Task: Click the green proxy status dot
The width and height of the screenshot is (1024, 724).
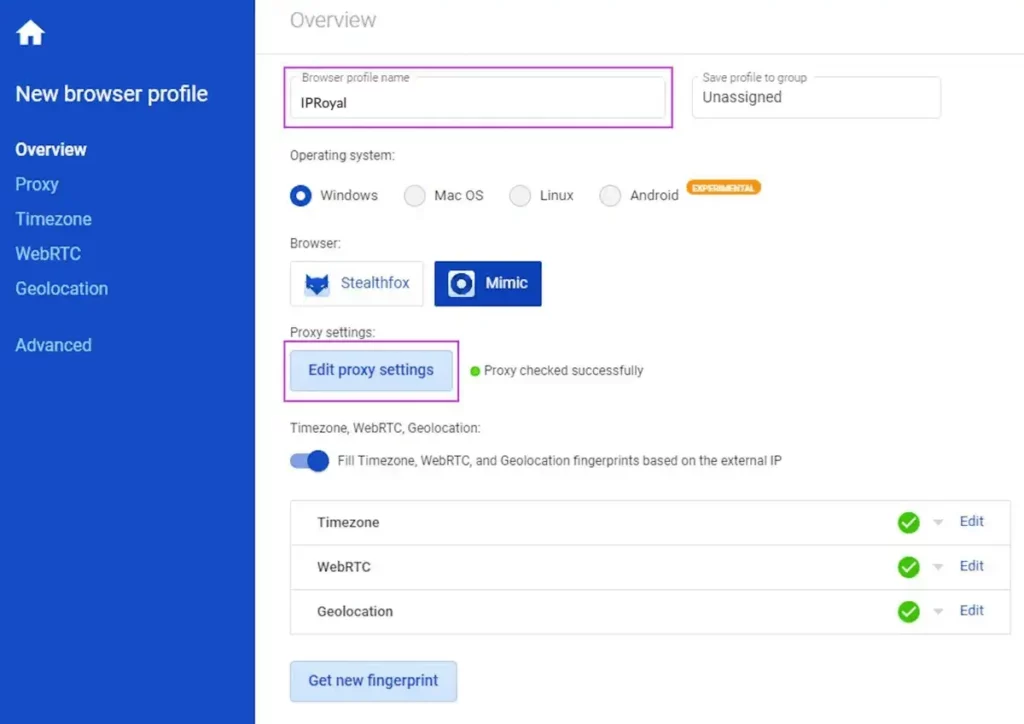Action: pos(475,371)
